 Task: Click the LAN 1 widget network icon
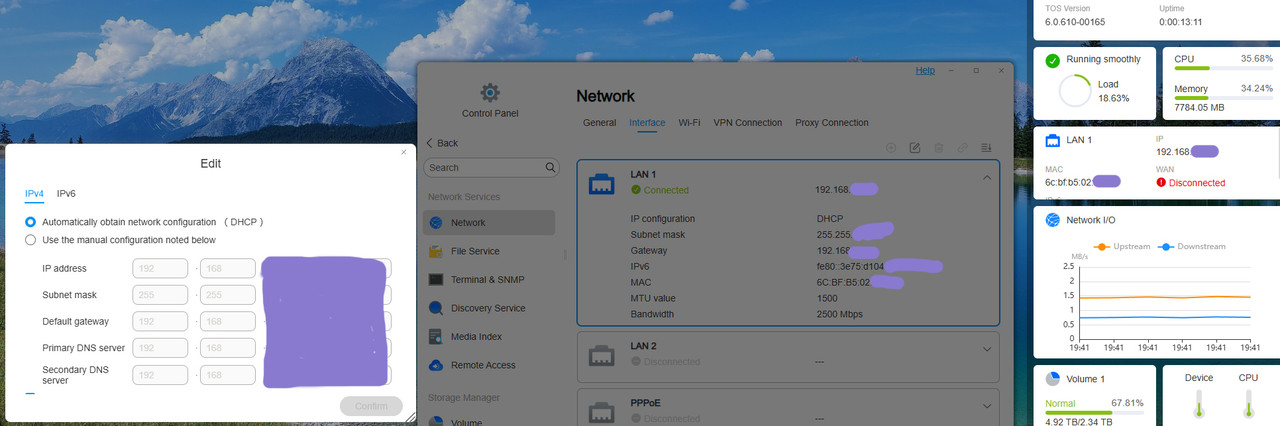[x=1053, y=140]
